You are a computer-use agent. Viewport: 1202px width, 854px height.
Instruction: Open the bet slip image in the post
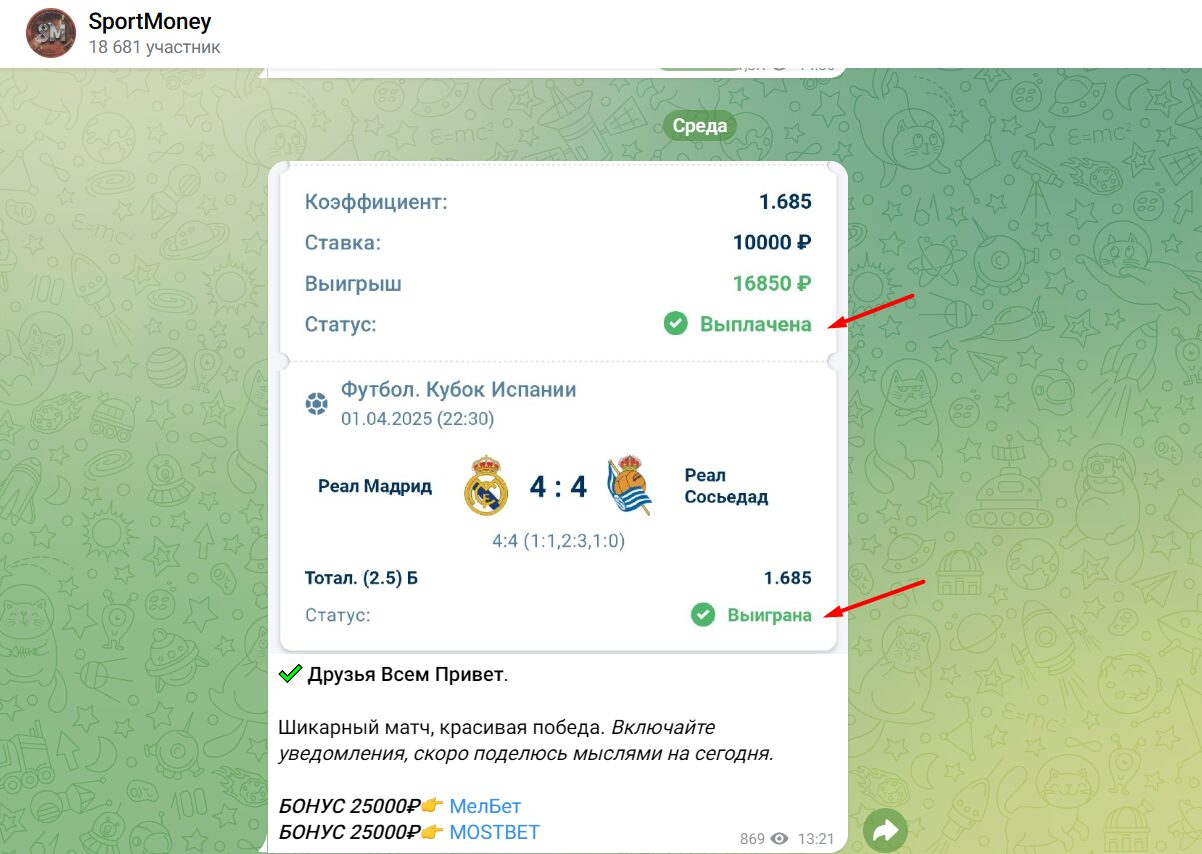(558, 407)
